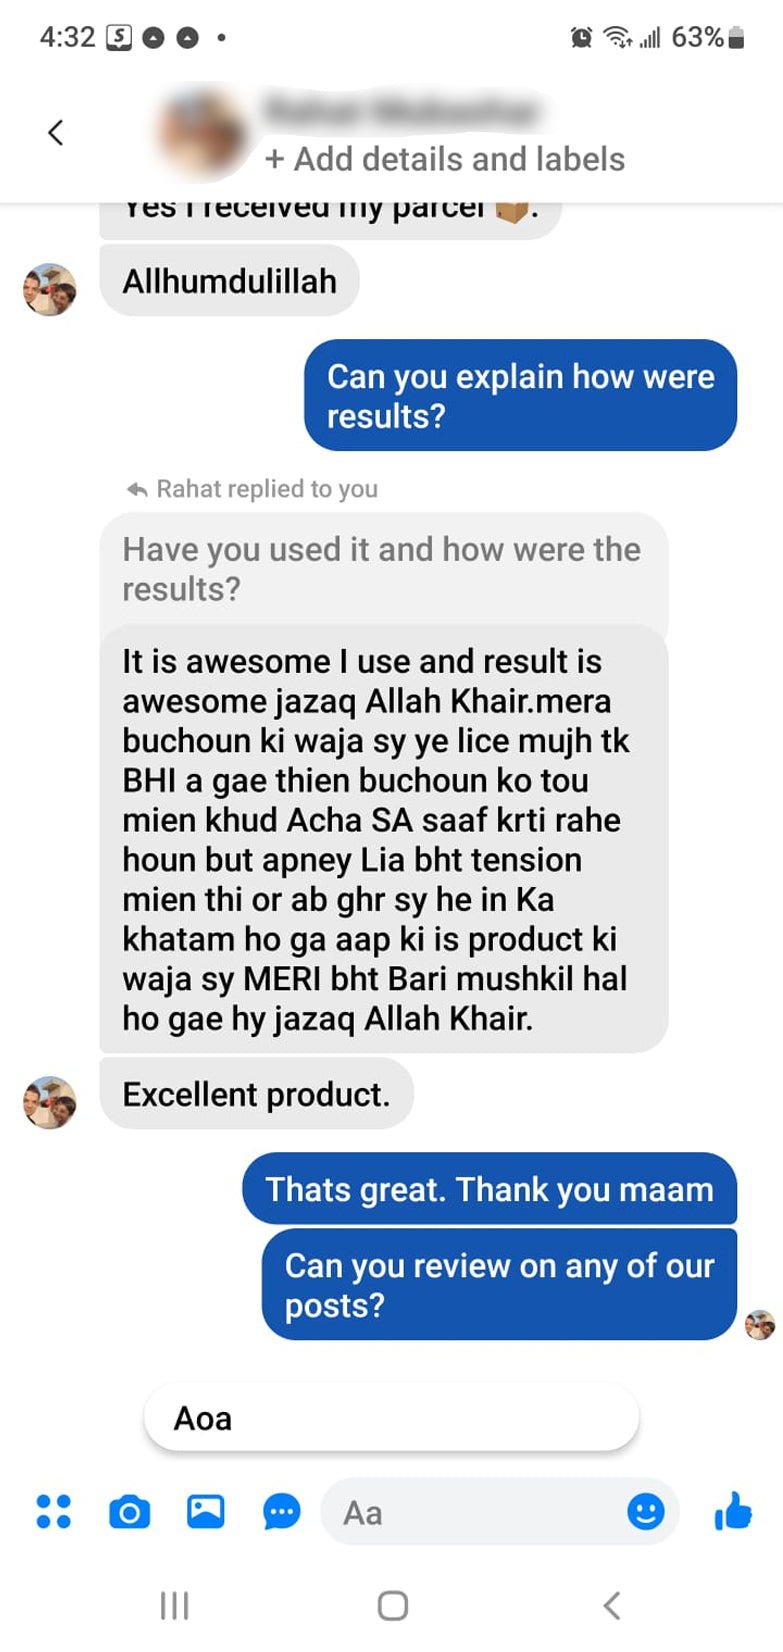Tap 'Thats great. Thank you maam' message

(490, 1189)
